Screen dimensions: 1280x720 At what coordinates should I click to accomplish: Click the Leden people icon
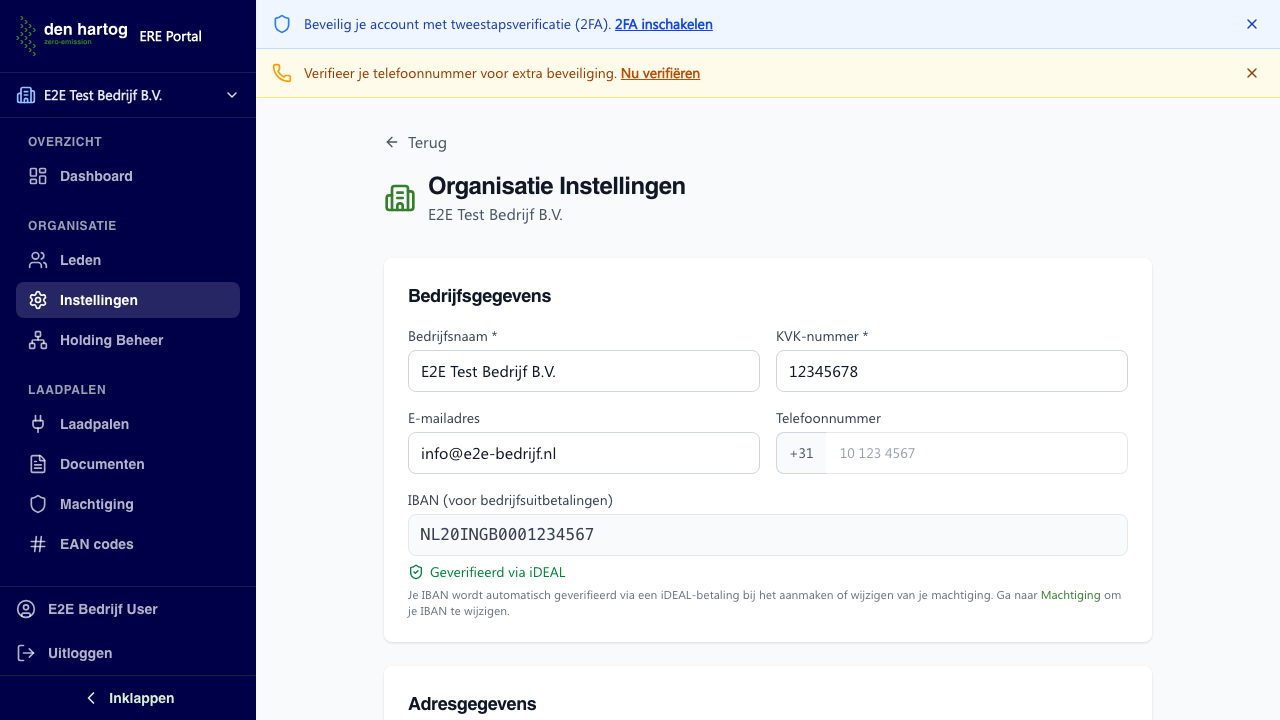click(x=38, y=260)
